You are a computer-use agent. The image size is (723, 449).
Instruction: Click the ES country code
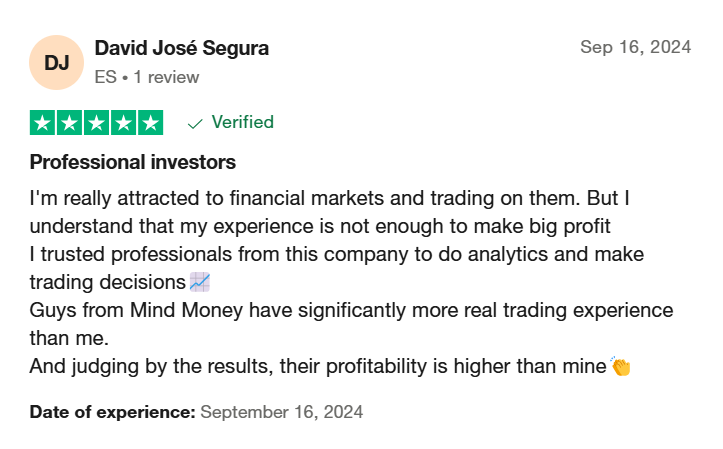tap(106, 77)
